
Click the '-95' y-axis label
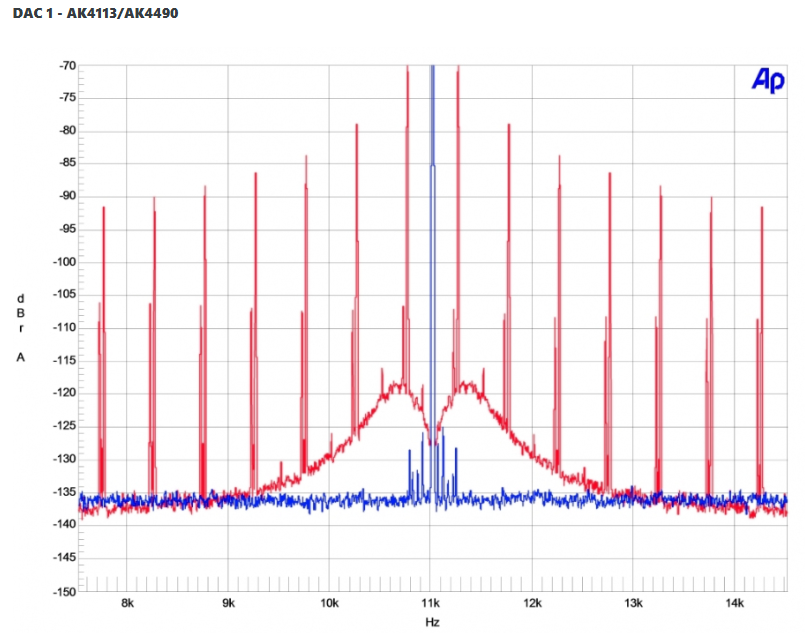pos(67,228)
